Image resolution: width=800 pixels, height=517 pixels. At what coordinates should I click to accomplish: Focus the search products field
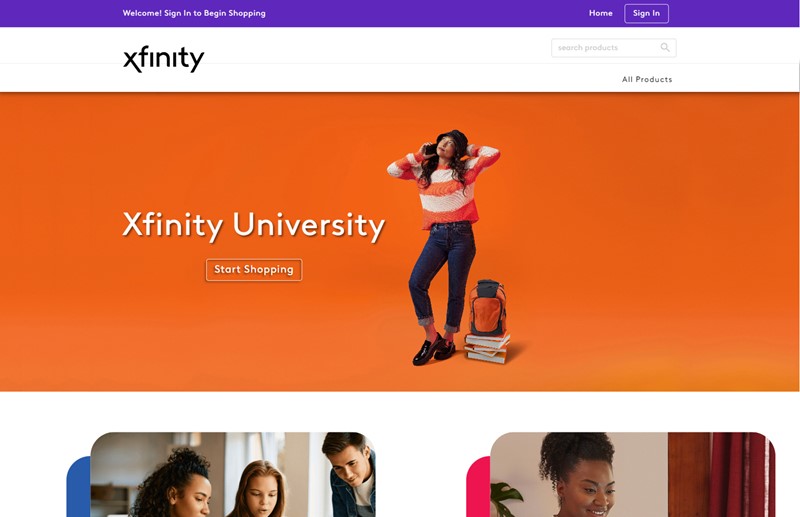tap(614, 47)
